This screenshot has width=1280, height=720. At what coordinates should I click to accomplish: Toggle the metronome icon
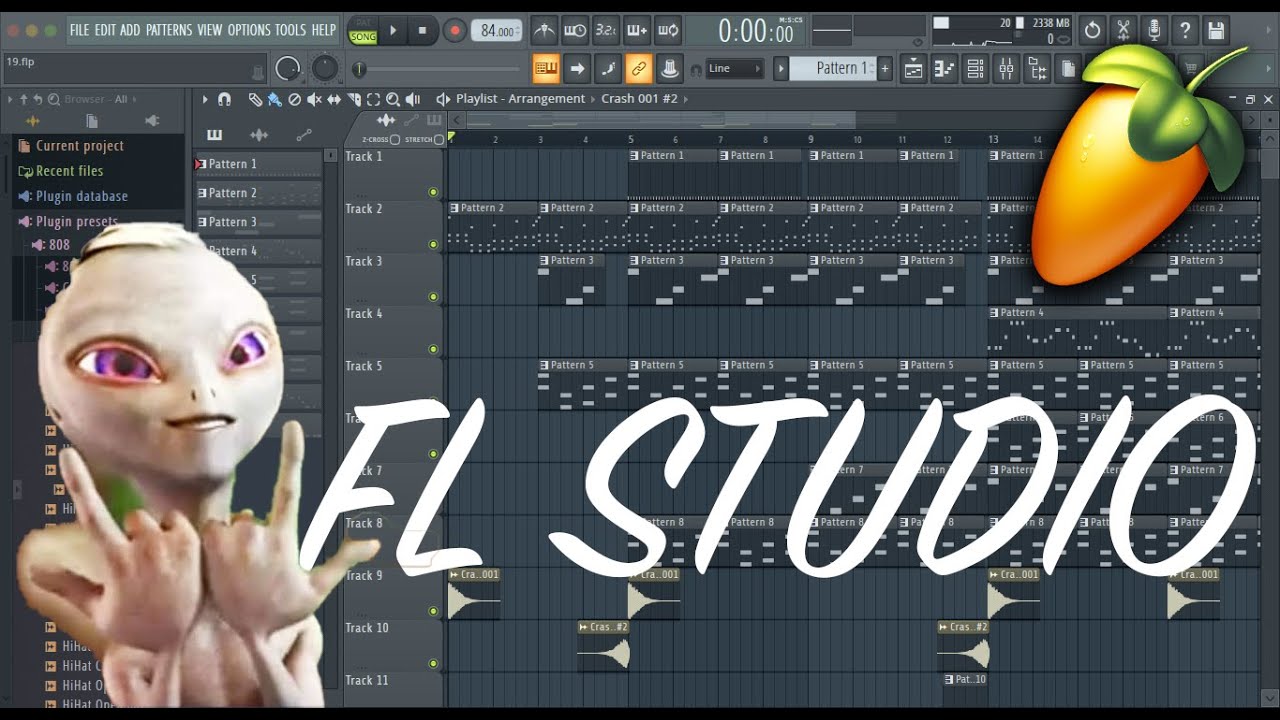click(545, 30)
